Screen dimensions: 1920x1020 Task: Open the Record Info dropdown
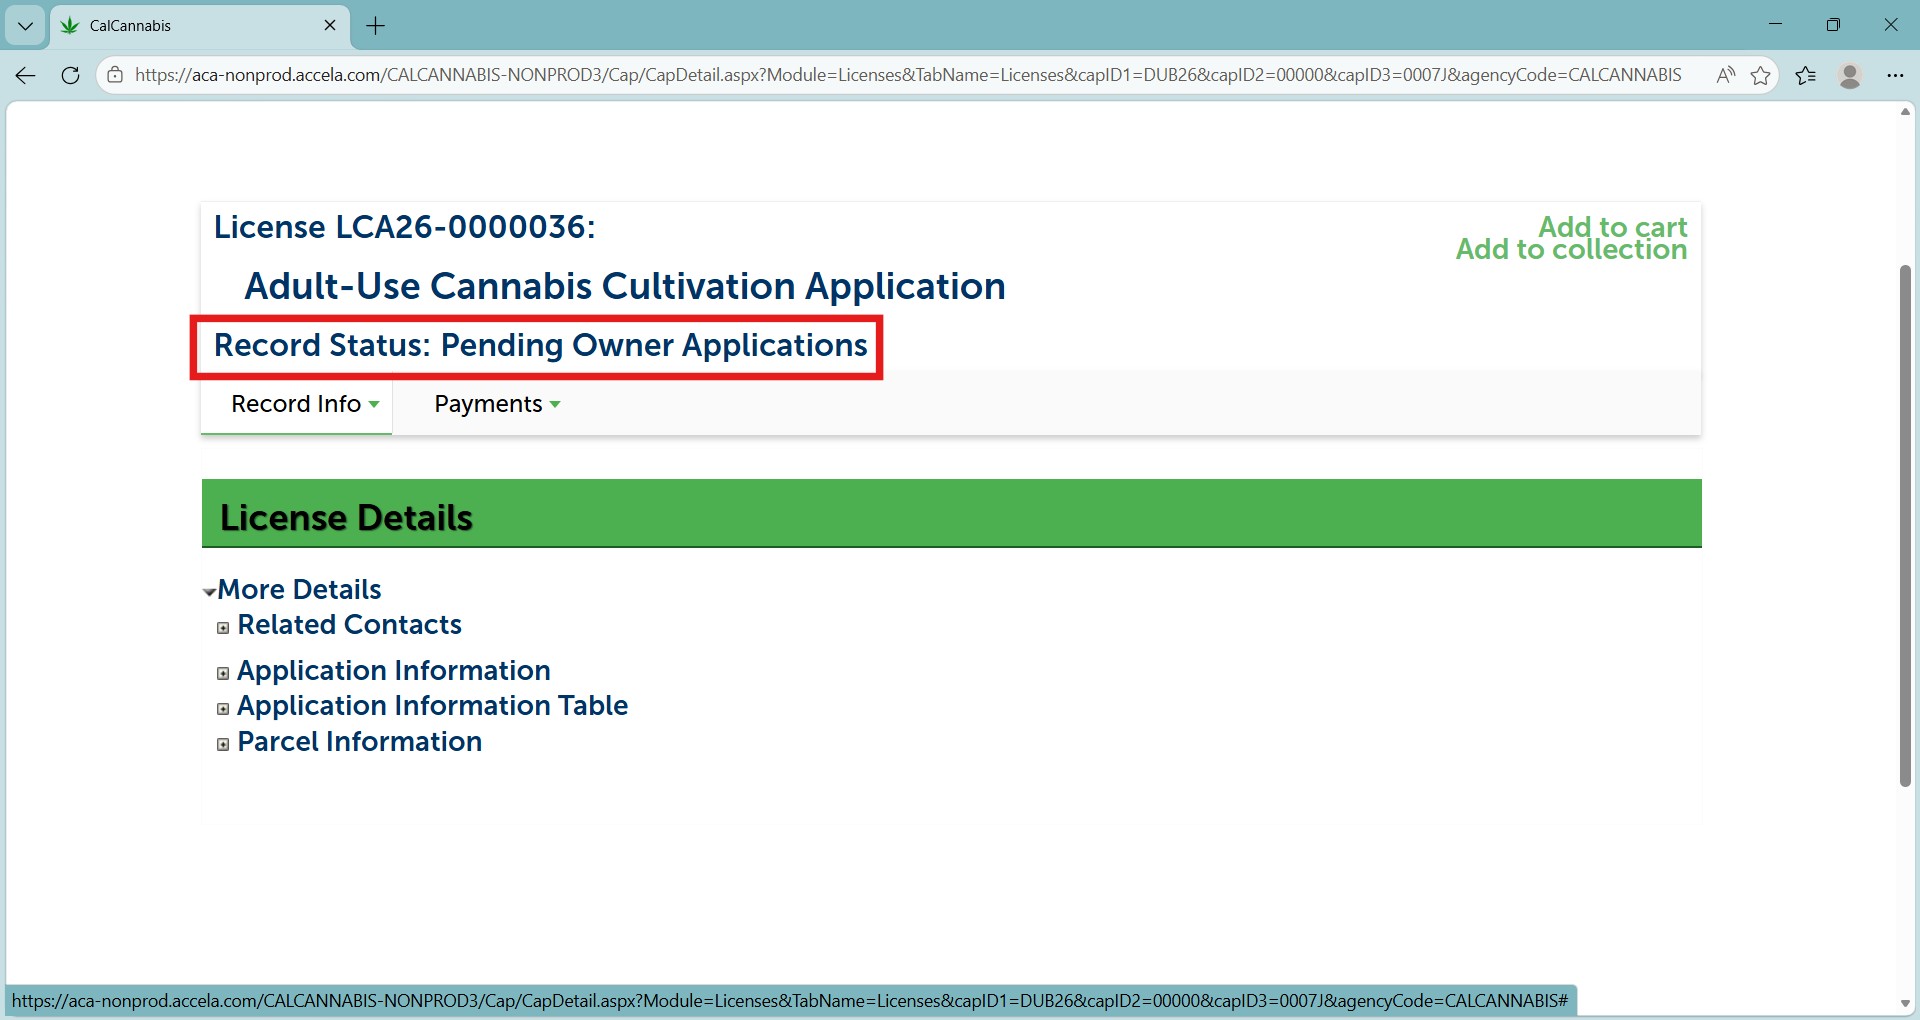pyautogui.click(x=305, y=404)
